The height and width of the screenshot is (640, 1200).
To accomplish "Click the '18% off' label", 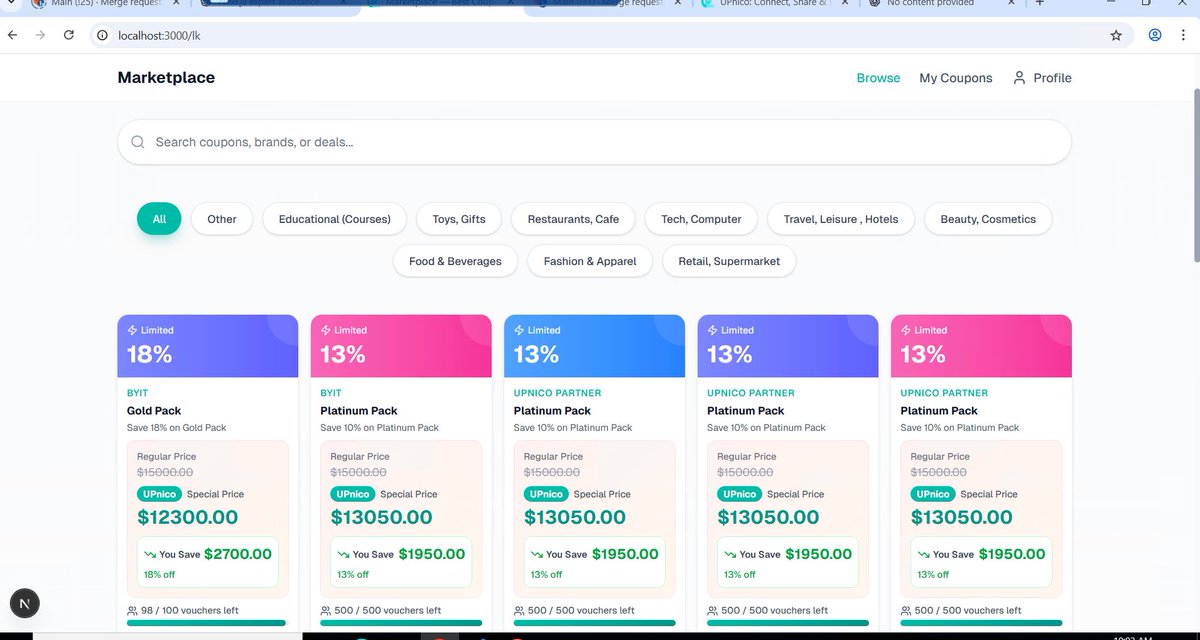I will pyautogui.click(x=159, y=575).
